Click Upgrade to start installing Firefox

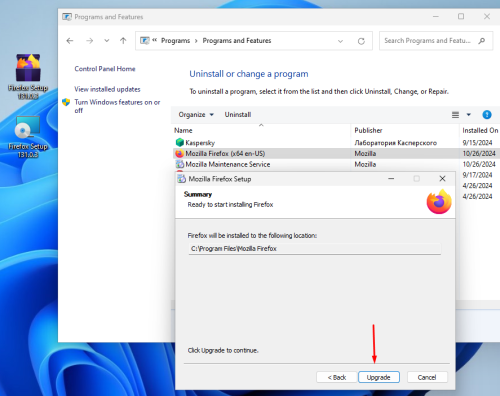379,377
